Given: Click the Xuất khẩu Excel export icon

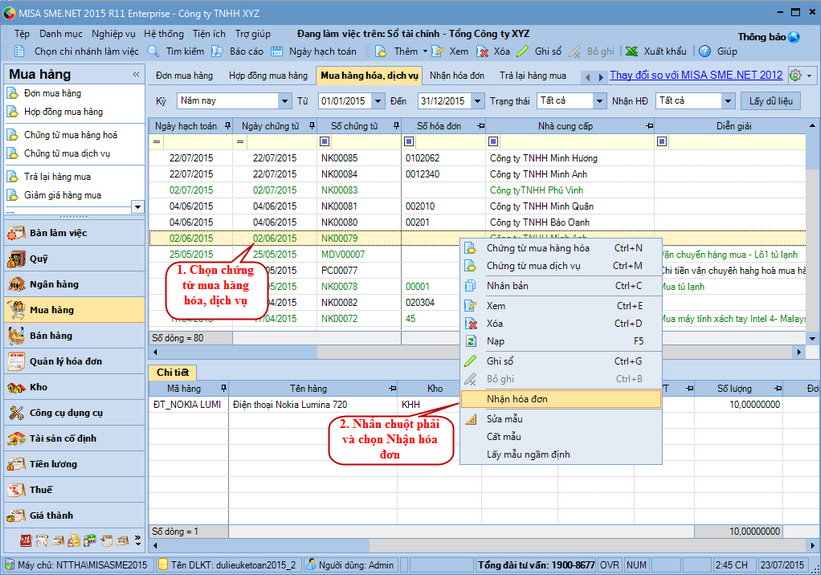Looking at the screenshot, I should coord(632,51).
